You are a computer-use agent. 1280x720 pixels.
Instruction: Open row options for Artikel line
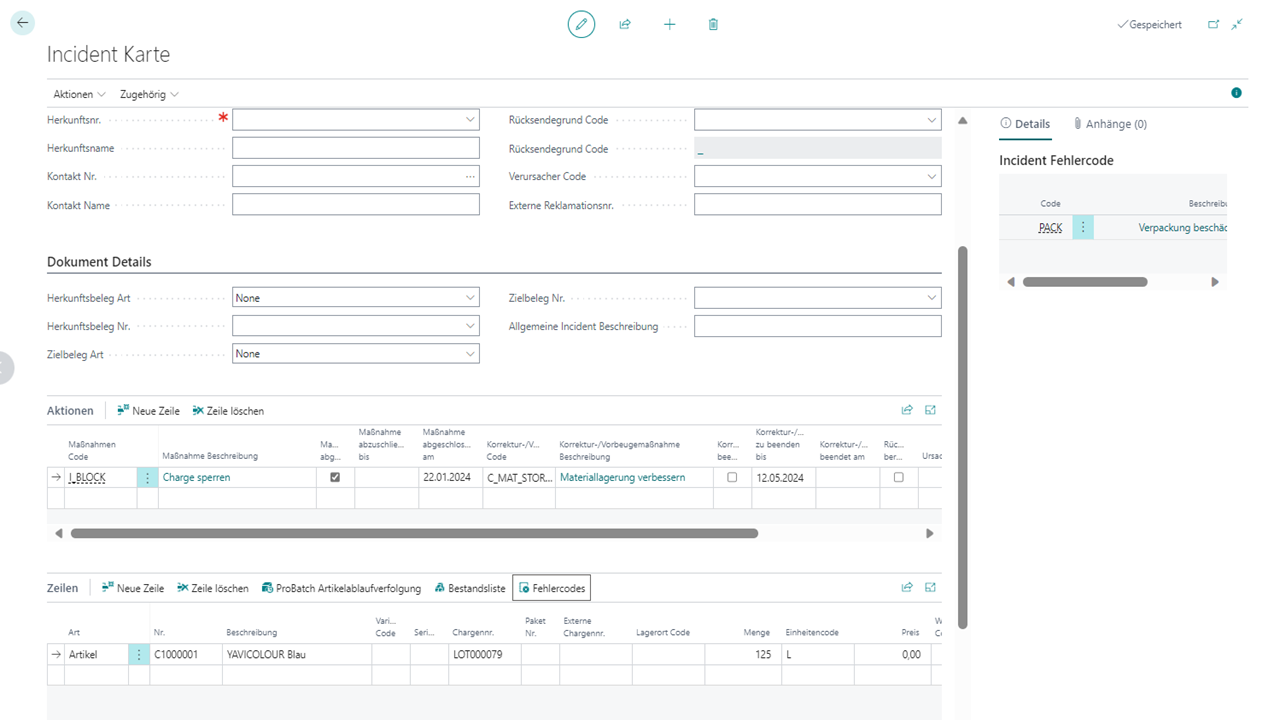[139, 655]
